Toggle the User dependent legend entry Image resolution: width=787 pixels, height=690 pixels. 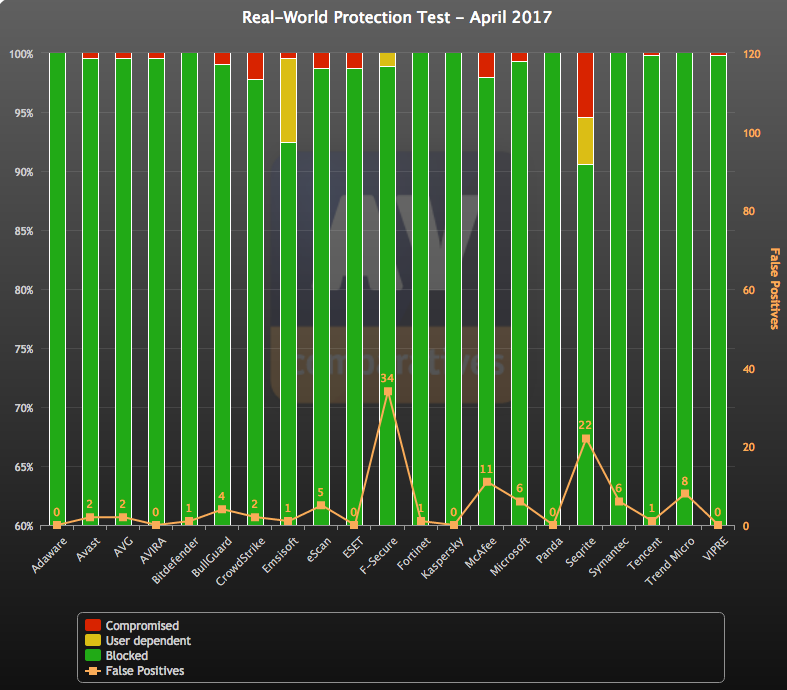pos(147,641)
